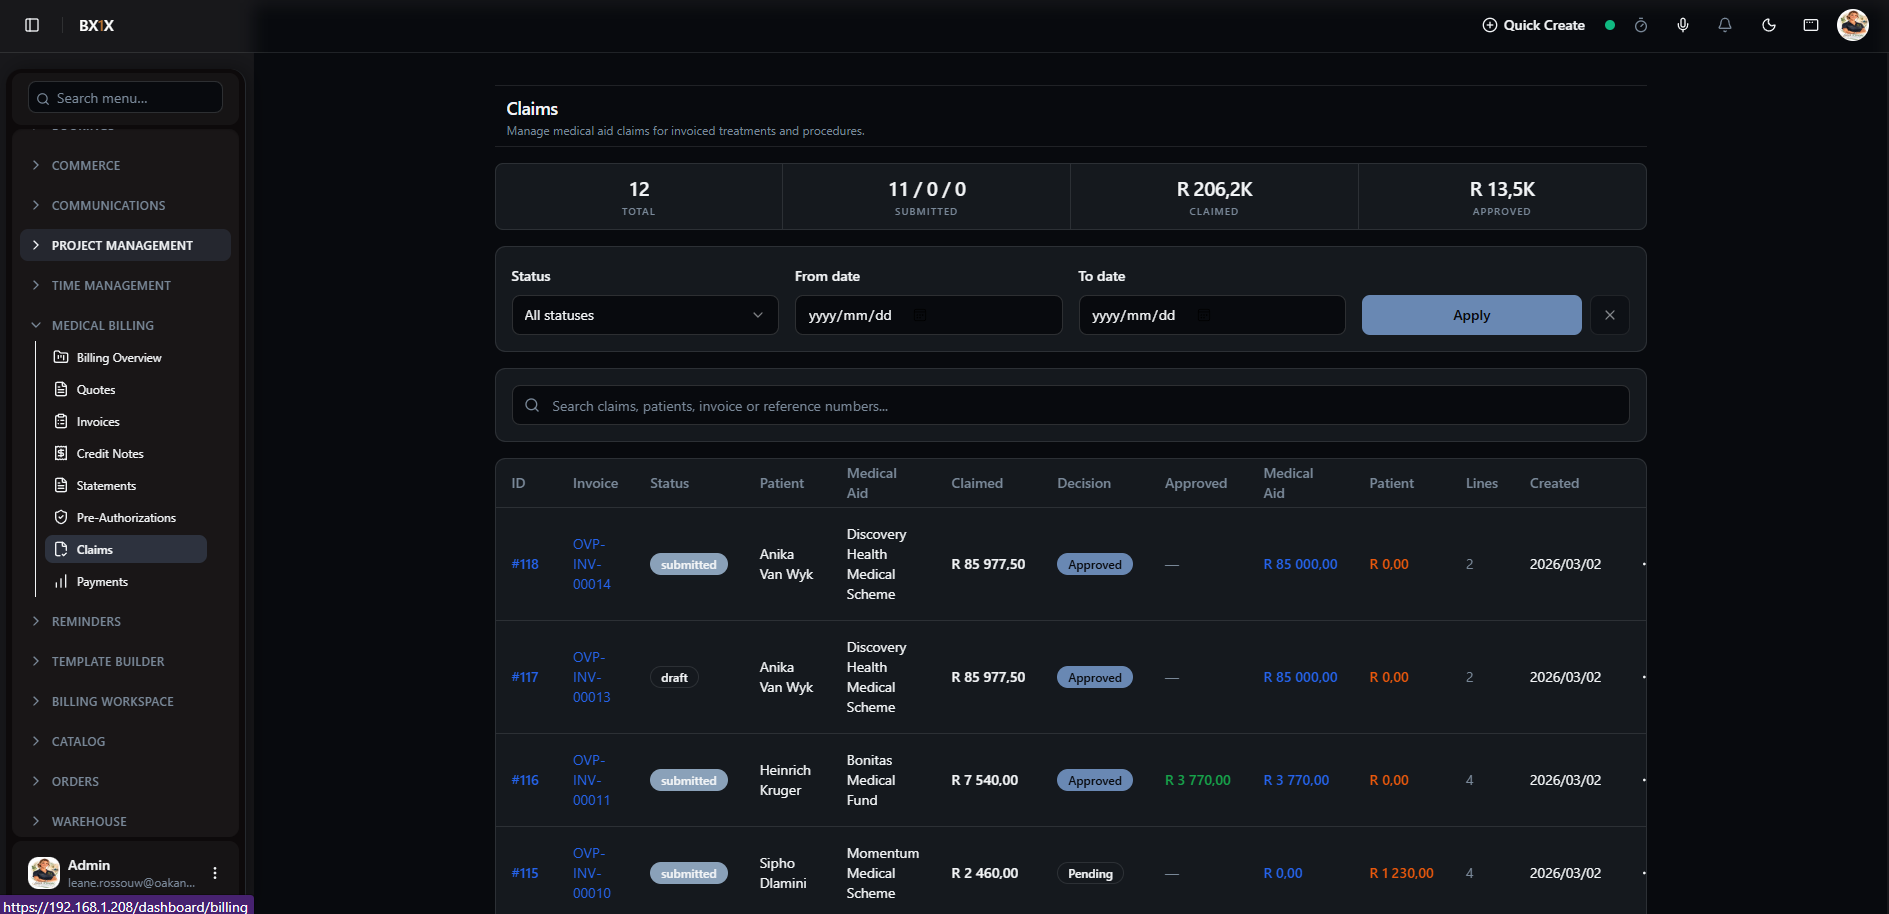1889x914 pixels.
Task: Expand the COMMUNICATIONS section
Action: tap(125, 205)
